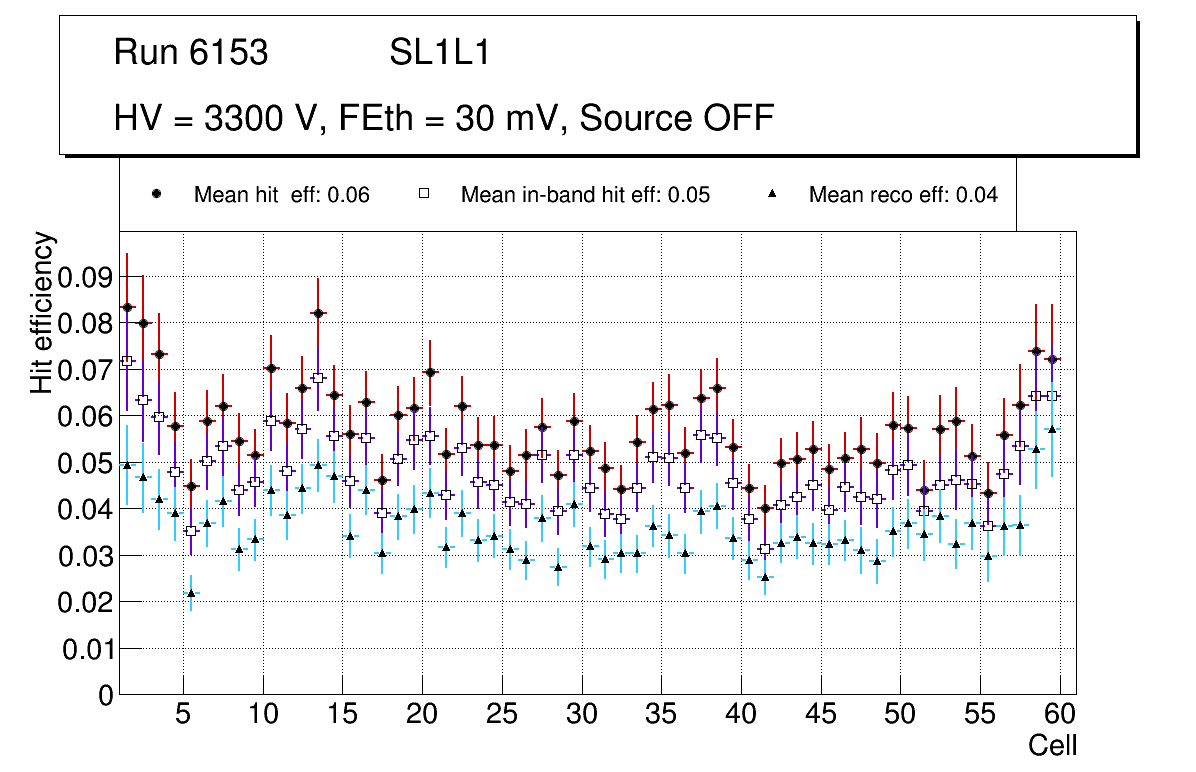Click the lowest triangle data point near cell 5

(191, 593)
